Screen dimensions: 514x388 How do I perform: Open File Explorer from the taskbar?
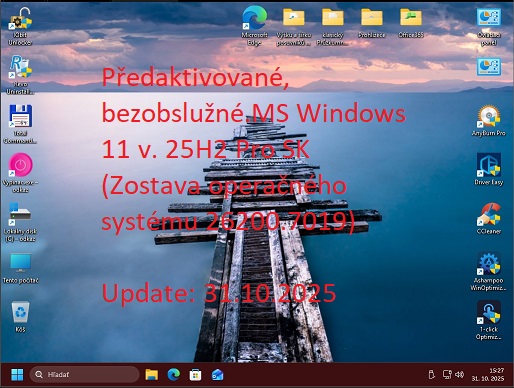click(151, 375)
